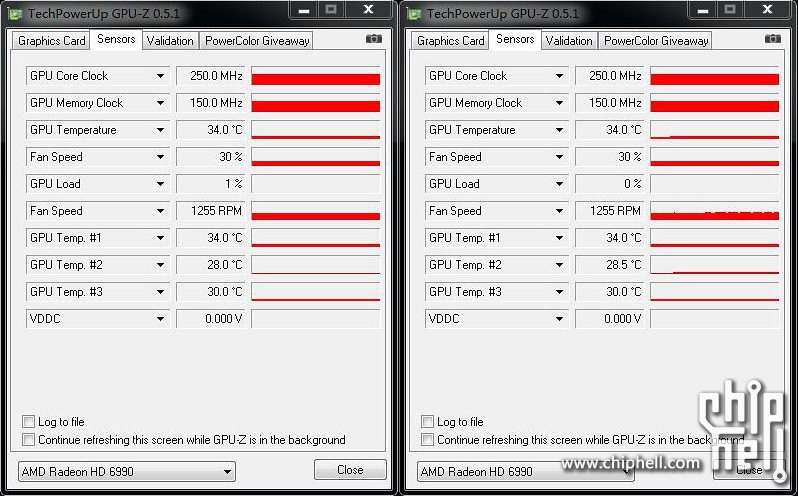The width and height of the screenshot is (798, 496).
Task: Open PowerColor Giveaway tab in left window
Action: click(x=256, y=41)
